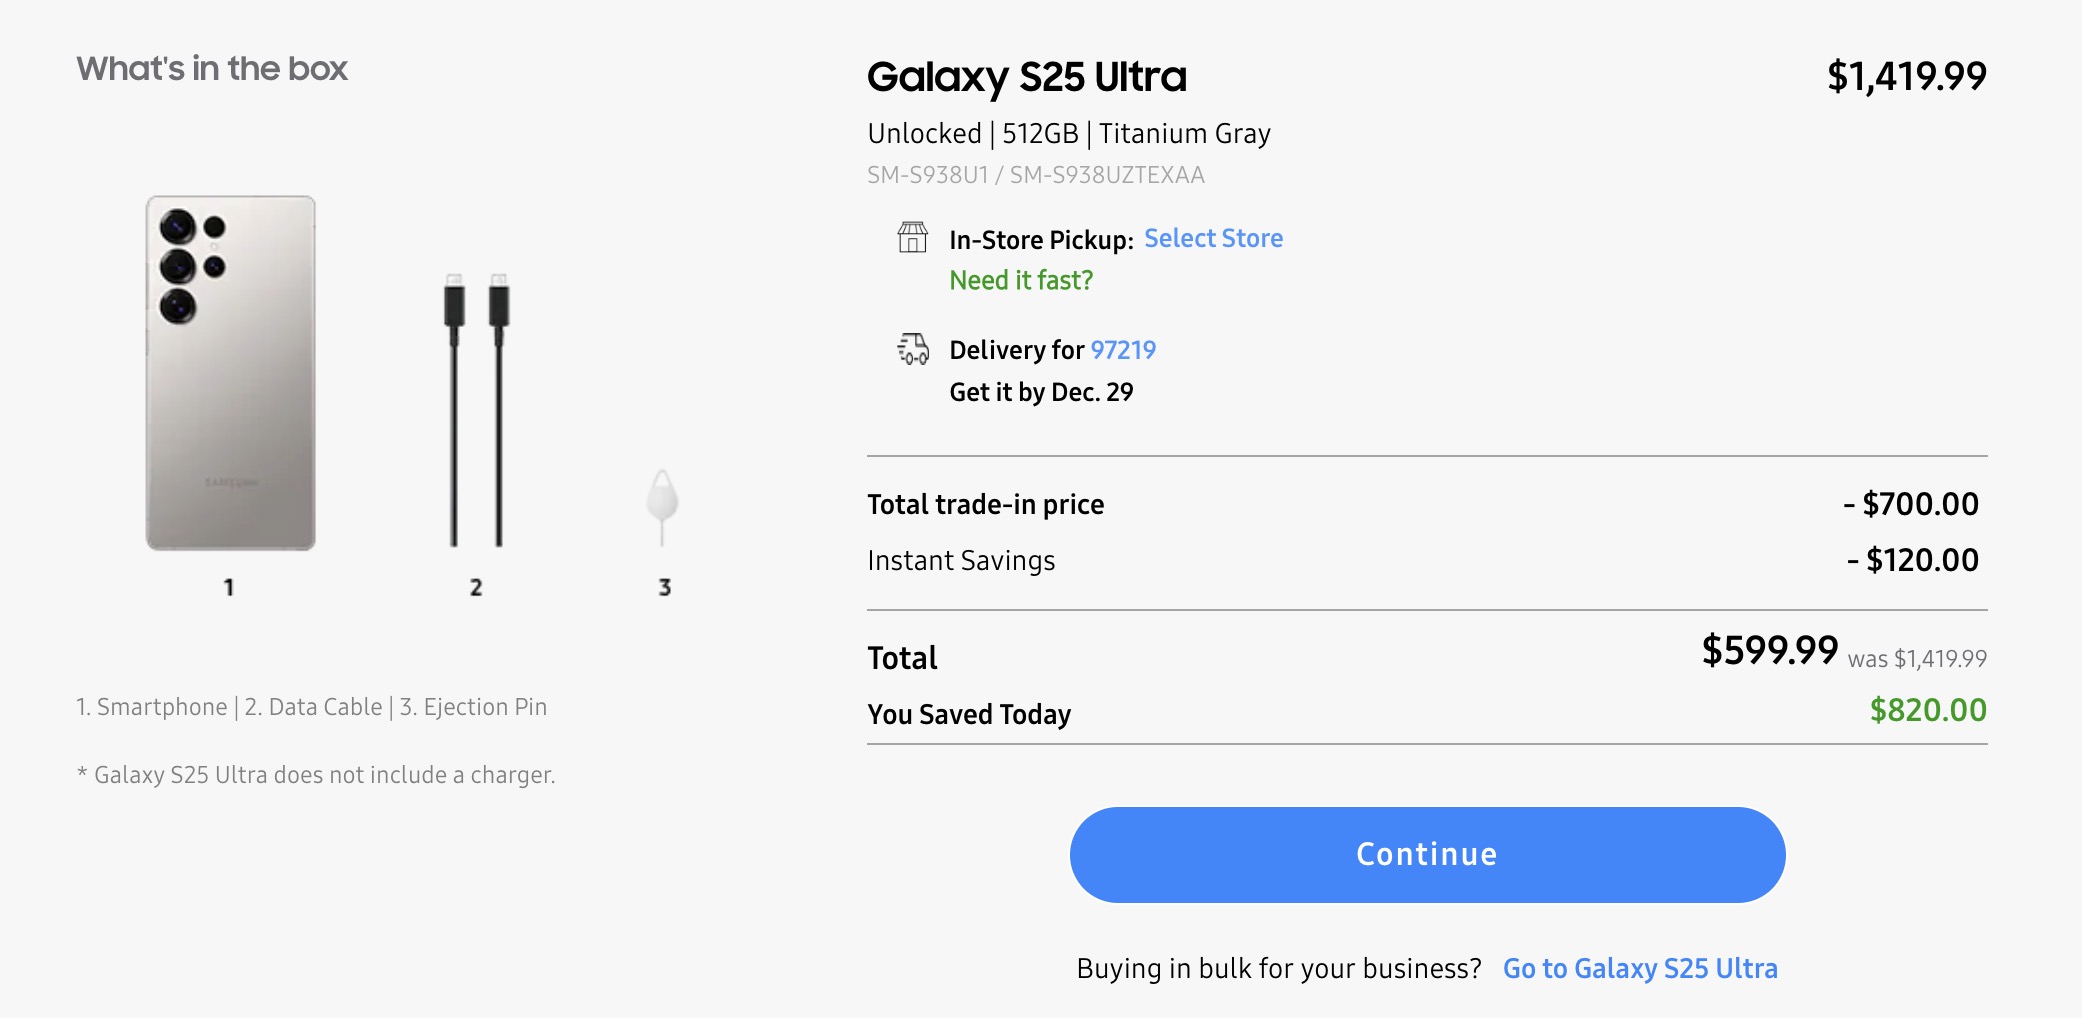This screenshot has width=2082, height=1018.
Task: Click the delivery truck icon
Action: (x=913, y=349)
